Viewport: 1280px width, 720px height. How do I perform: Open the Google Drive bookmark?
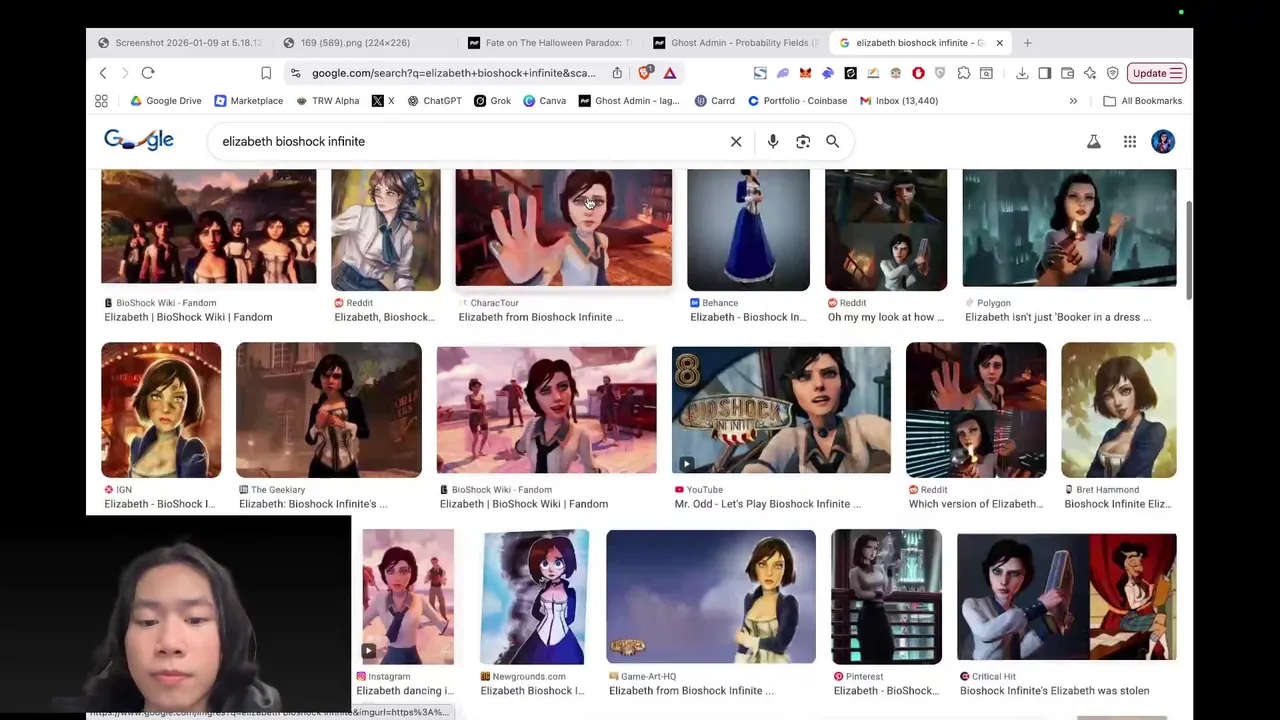[166, 101]
